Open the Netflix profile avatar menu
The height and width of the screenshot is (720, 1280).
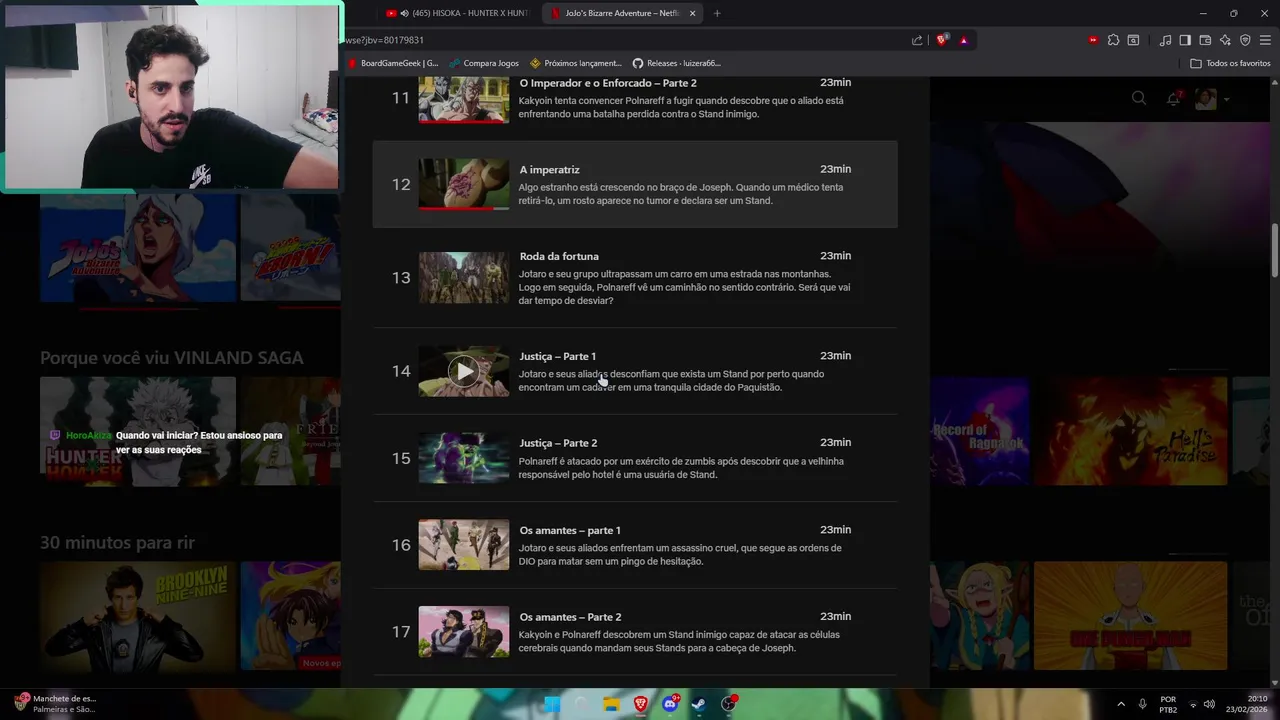pyautogui.click(x=1206, y=98)
